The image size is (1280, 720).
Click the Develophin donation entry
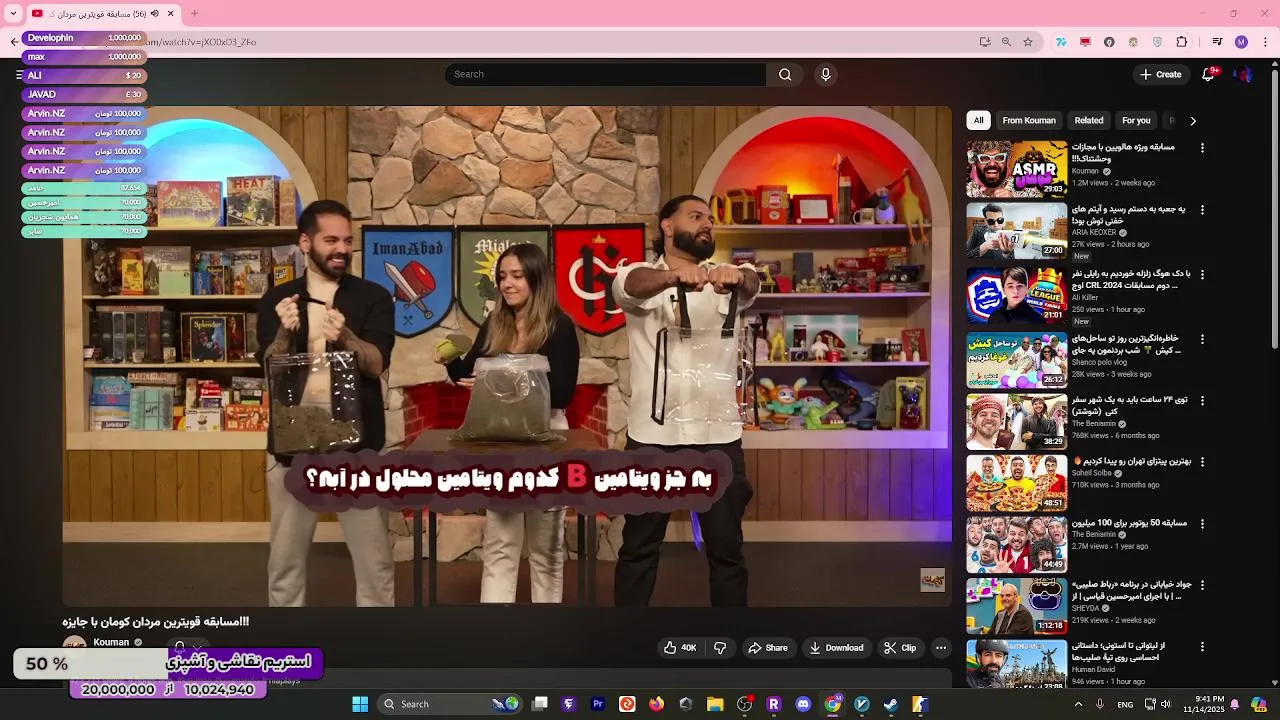pyautogui.click(x=84, y=38)
